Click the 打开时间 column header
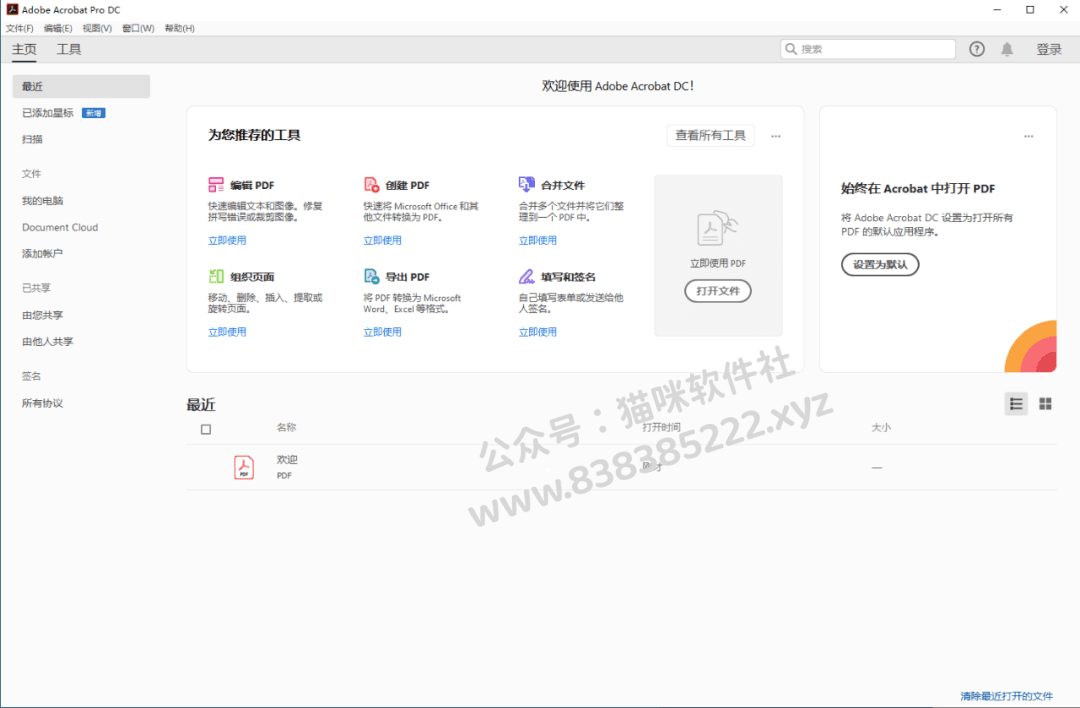This screenshot has width=1080, height=708. tap(661, 428)
